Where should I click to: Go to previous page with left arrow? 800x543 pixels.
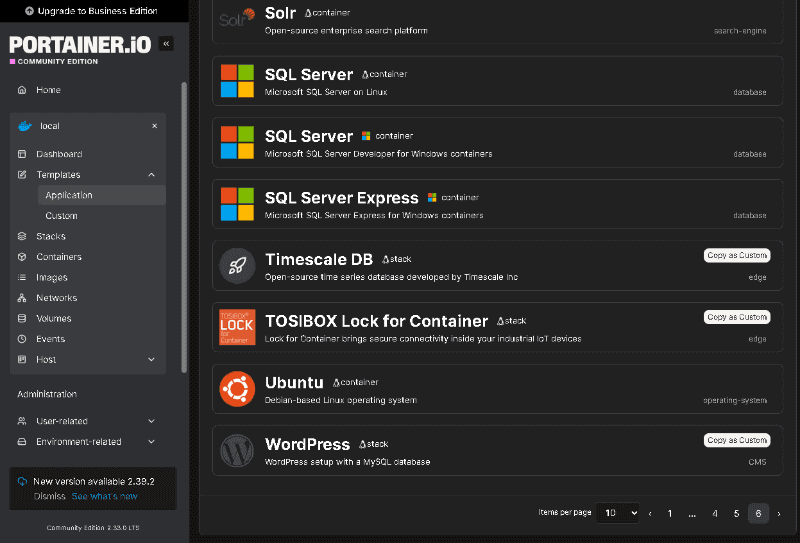650,514
